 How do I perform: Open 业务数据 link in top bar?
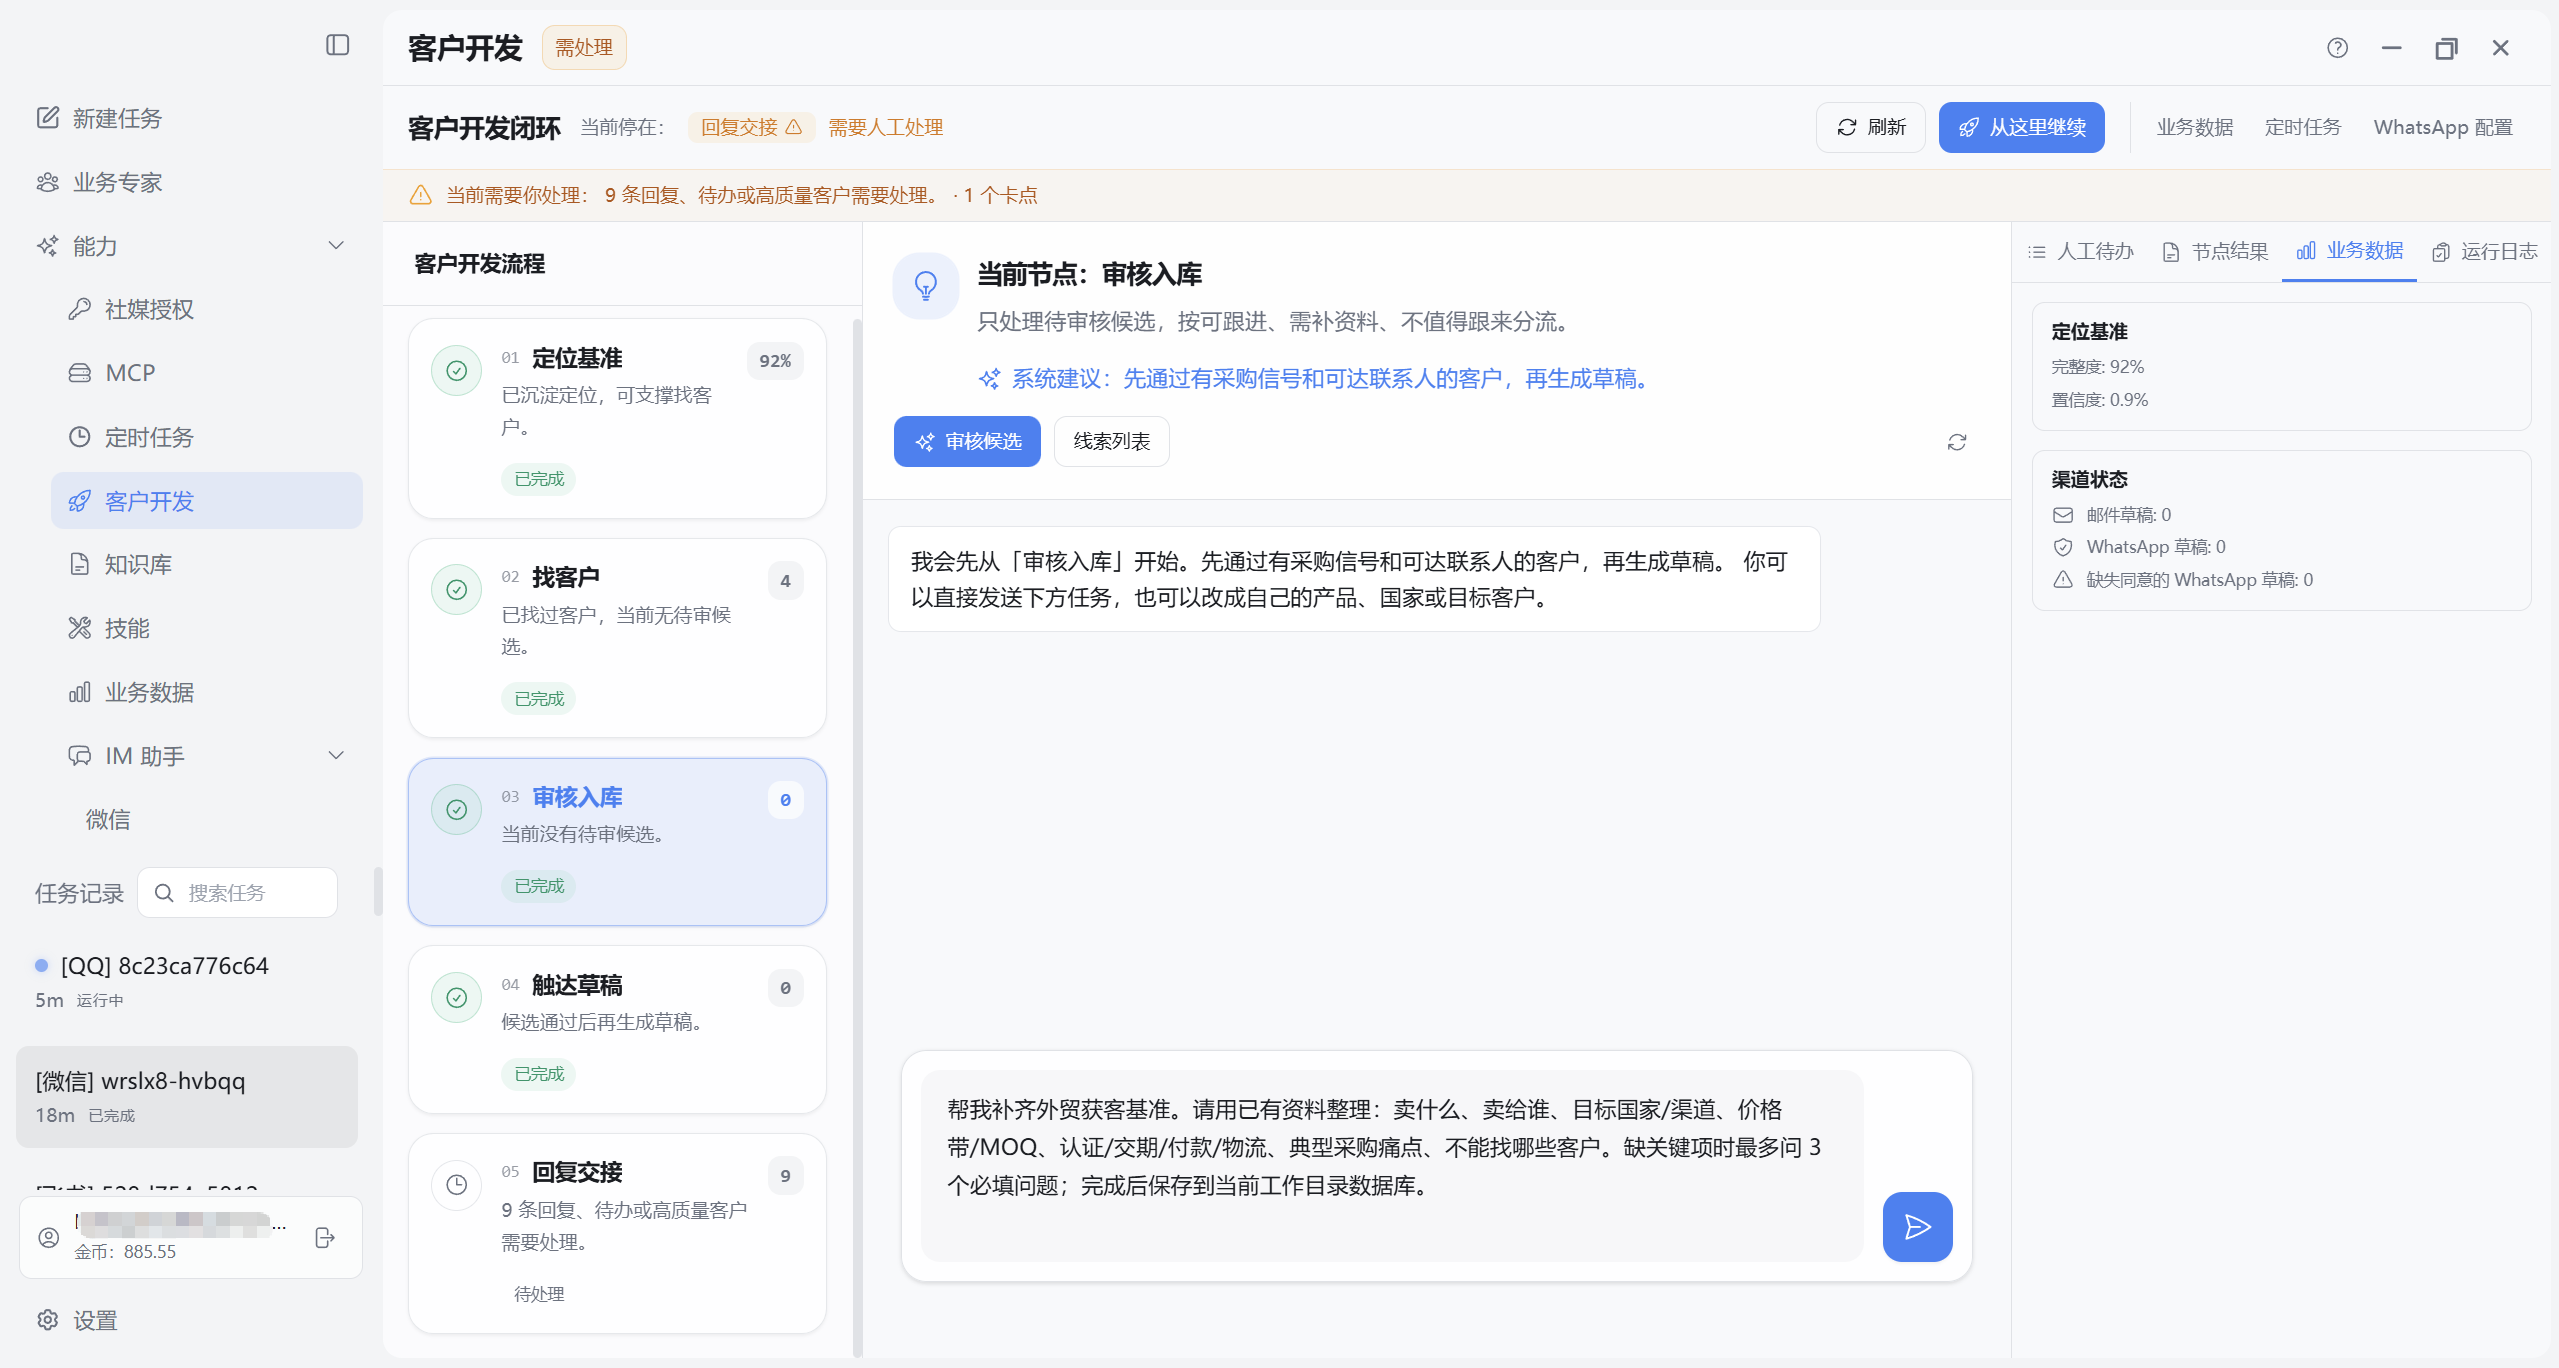(2194, 127)
